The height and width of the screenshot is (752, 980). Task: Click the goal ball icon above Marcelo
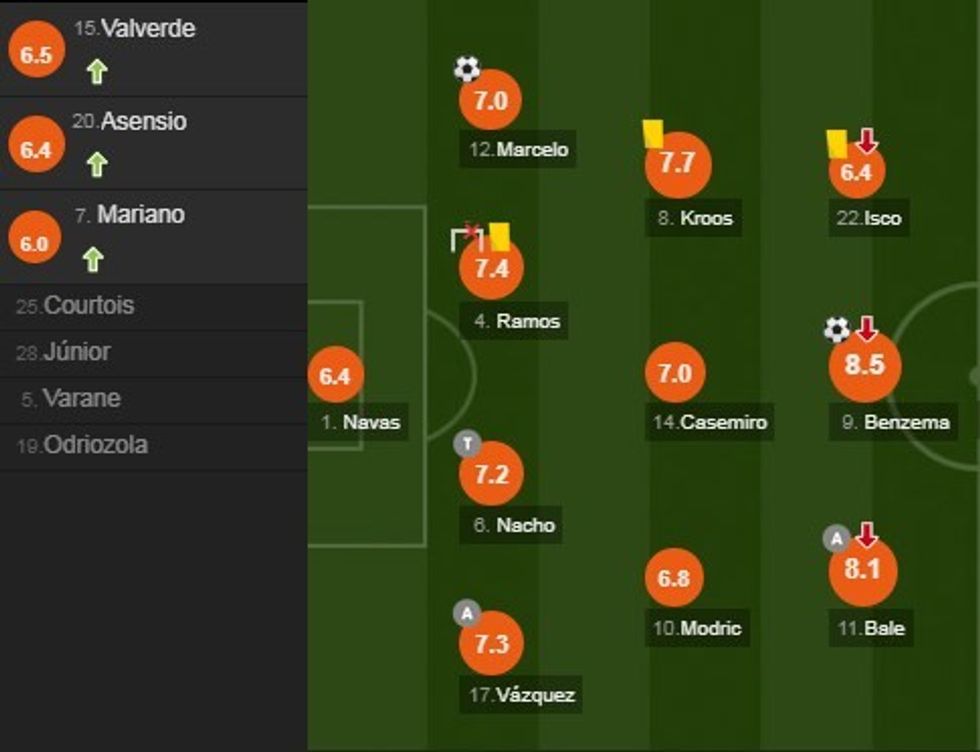(x=467, y=69)
